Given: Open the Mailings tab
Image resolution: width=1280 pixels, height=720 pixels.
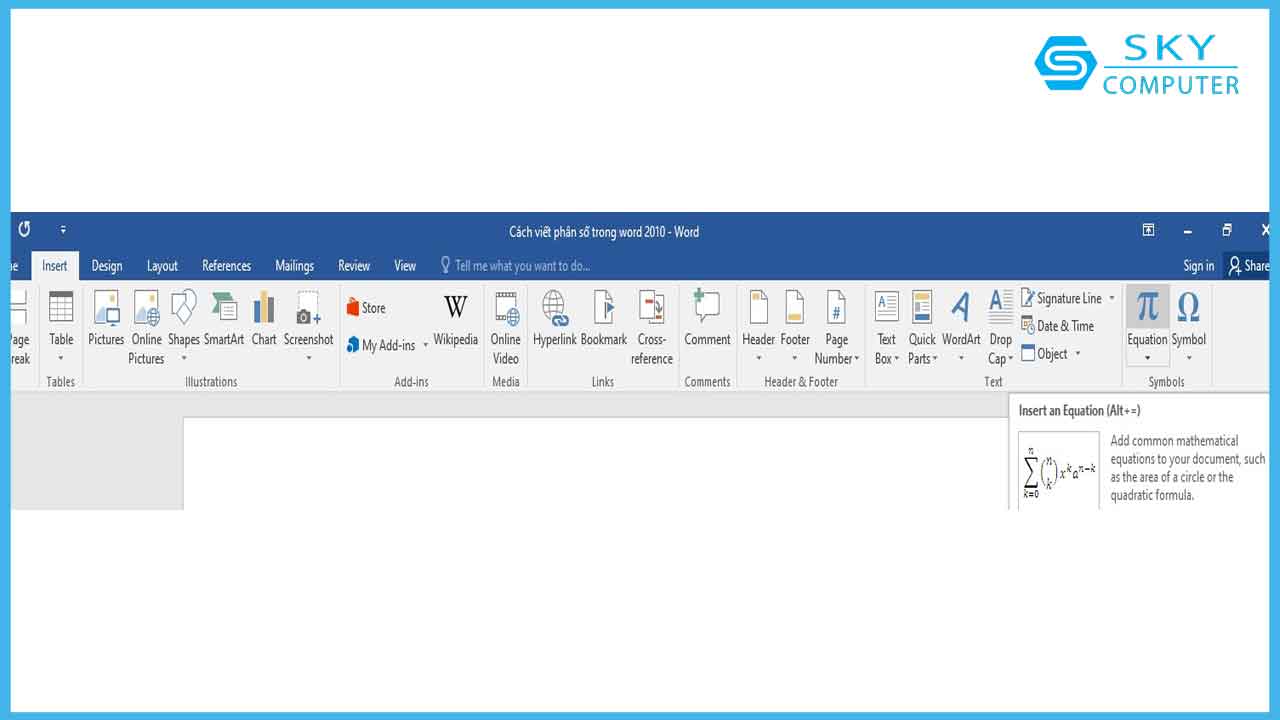Looking at the screenshot, I should click(x=295, y=266).
